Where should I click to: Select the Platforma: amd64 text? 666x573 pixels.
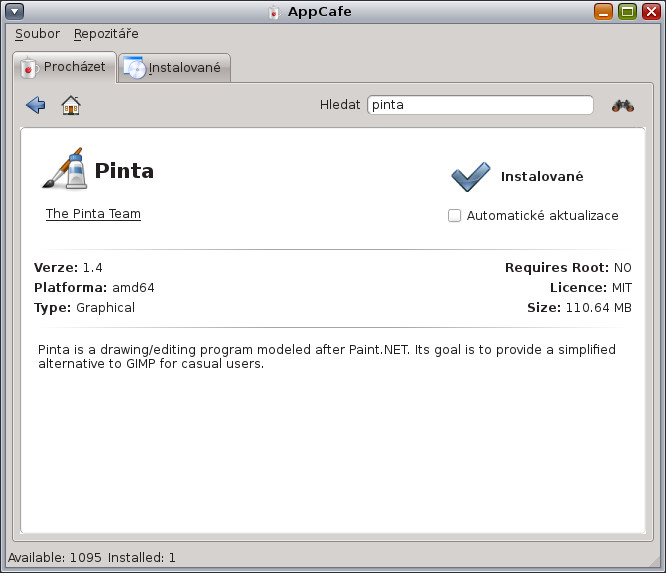point(94,288)
